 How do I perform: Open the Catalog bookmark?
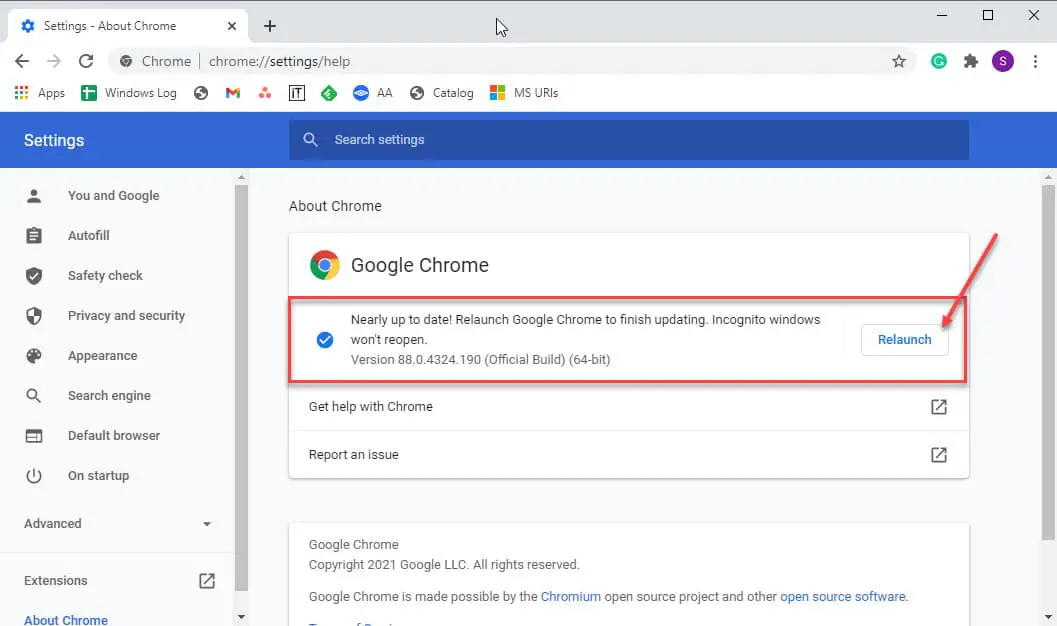click(442, 93)
